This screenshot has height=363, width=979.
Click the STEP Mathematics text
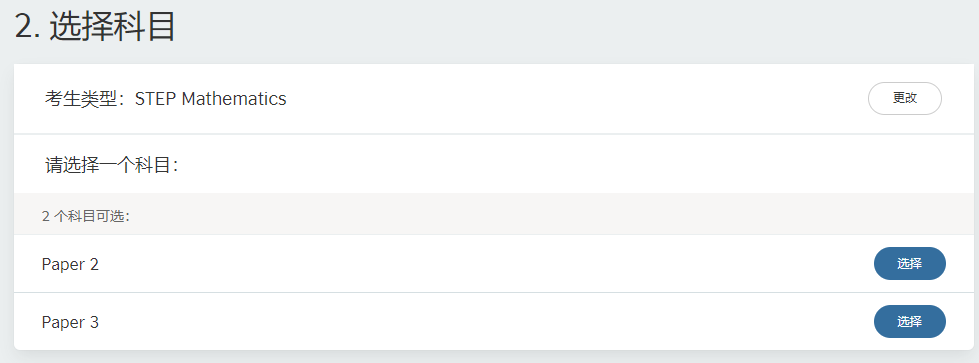(x=210, y=99)
